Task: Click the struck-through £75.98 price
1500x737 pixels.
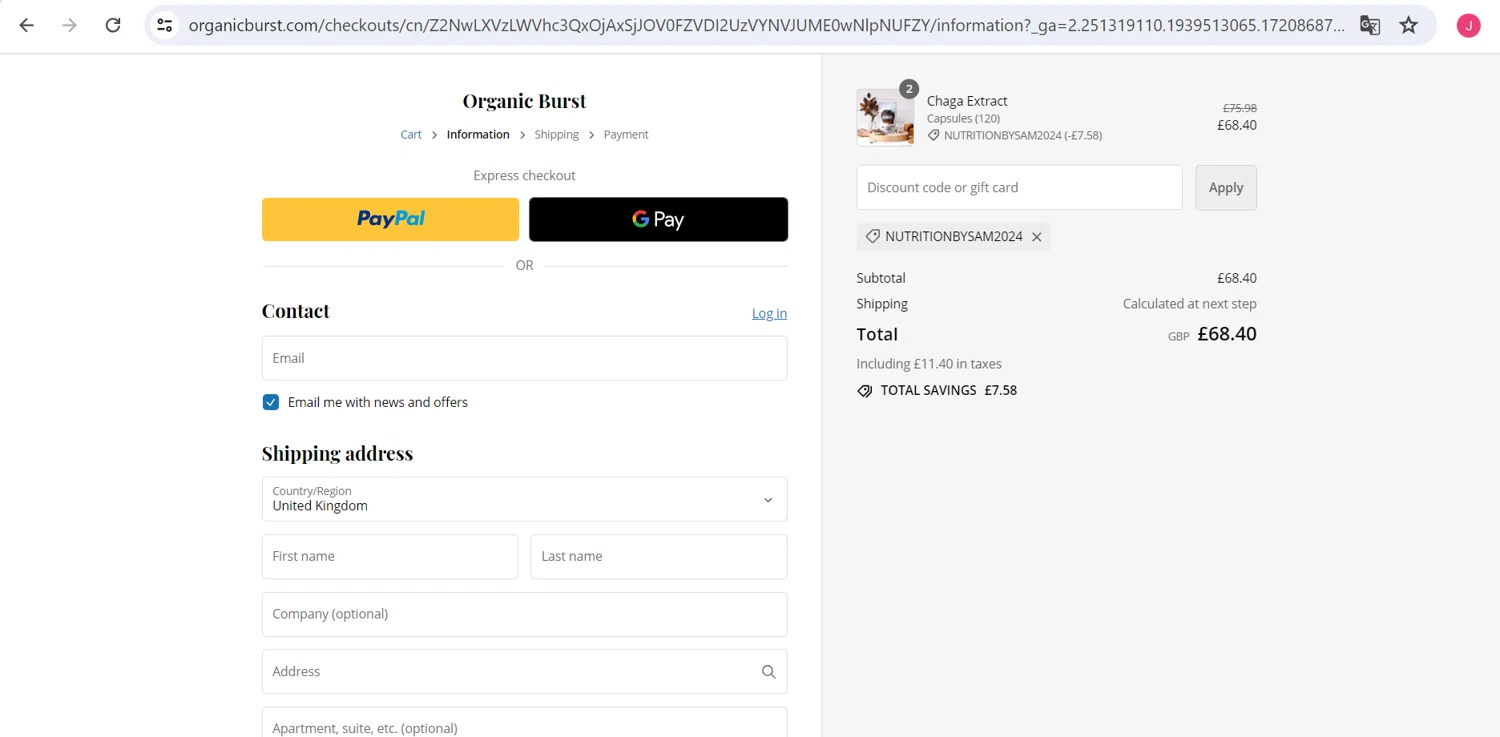Action: tap(1240, 108)
